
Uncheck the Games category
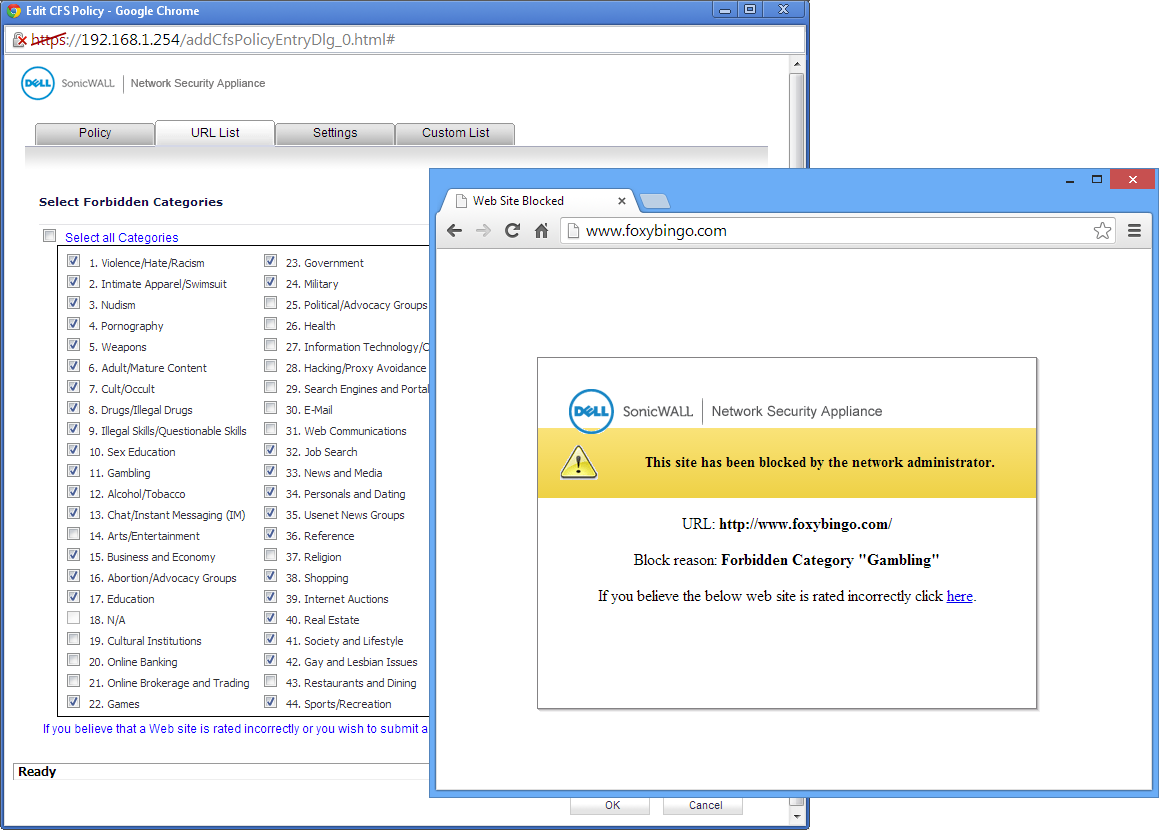tap(74, 702)
